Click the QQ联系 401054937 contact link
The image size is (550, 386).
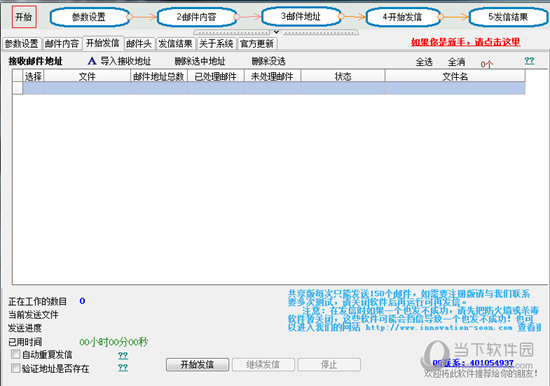pyautogui.click(x=473, y=363)
